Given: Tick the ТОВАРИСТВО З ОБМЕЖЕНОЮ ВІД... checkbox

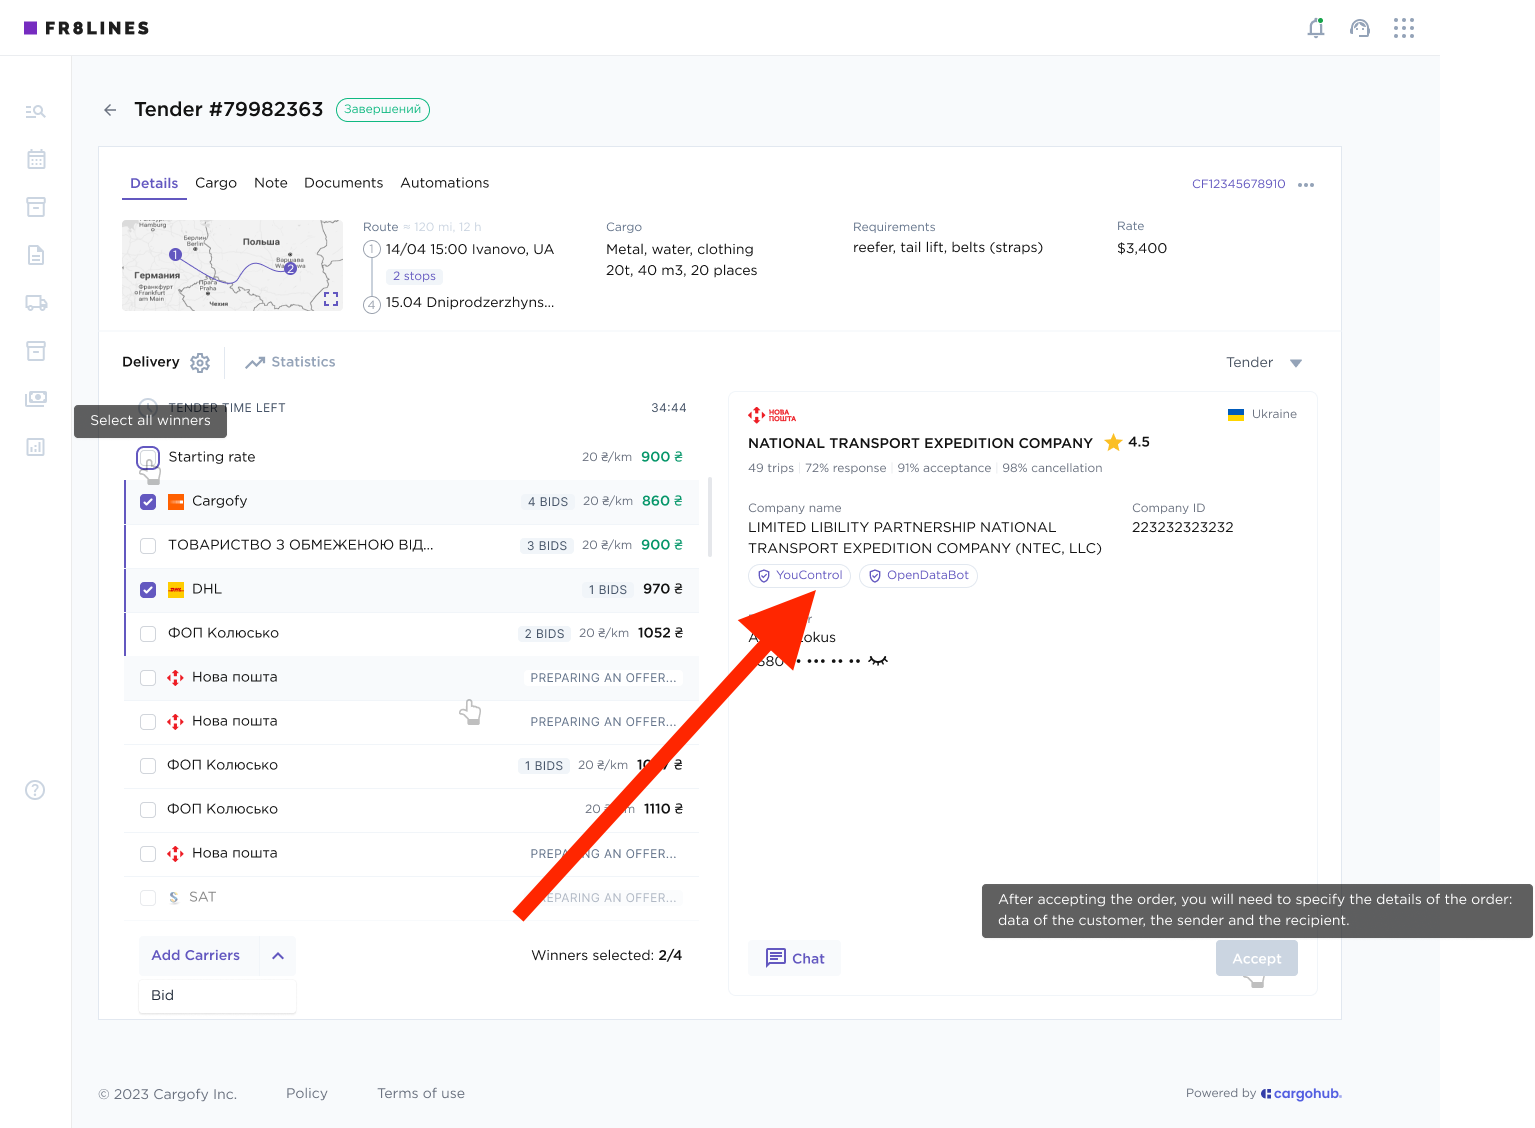Looking at the screenshot, I should (x=148, y=546).
